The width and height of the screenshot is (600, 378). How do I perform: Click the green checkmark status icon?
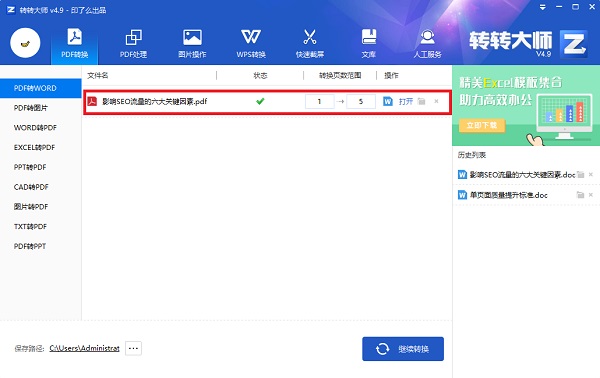tap(260, 101)
